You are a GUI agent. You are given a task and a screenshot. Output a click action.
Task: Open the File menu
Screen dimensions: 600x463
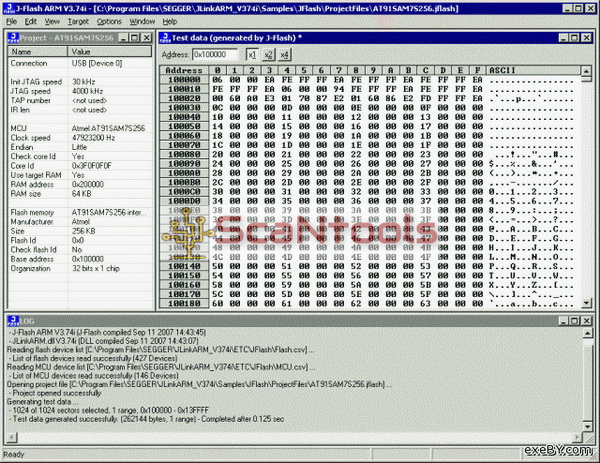coord(11,21)
